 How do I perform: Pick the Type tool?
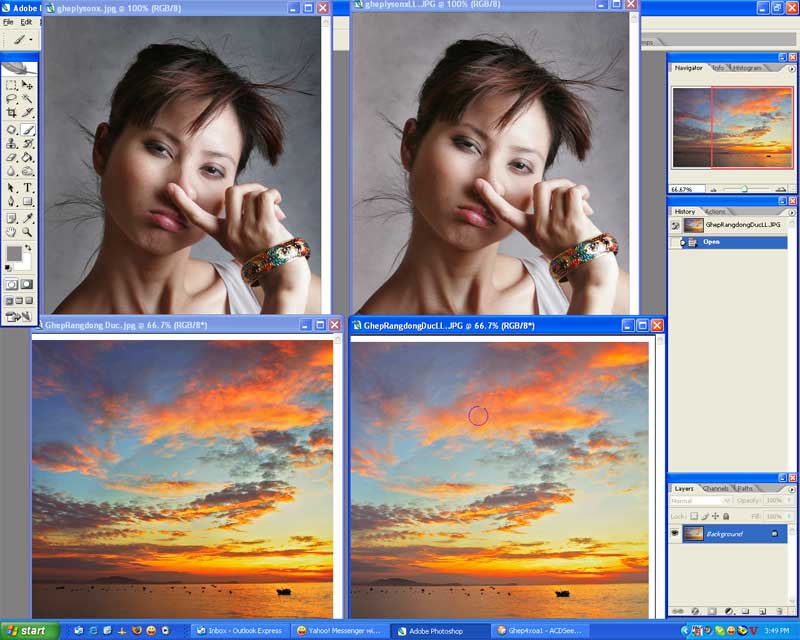pyautogui.click(x=28, y=187)
